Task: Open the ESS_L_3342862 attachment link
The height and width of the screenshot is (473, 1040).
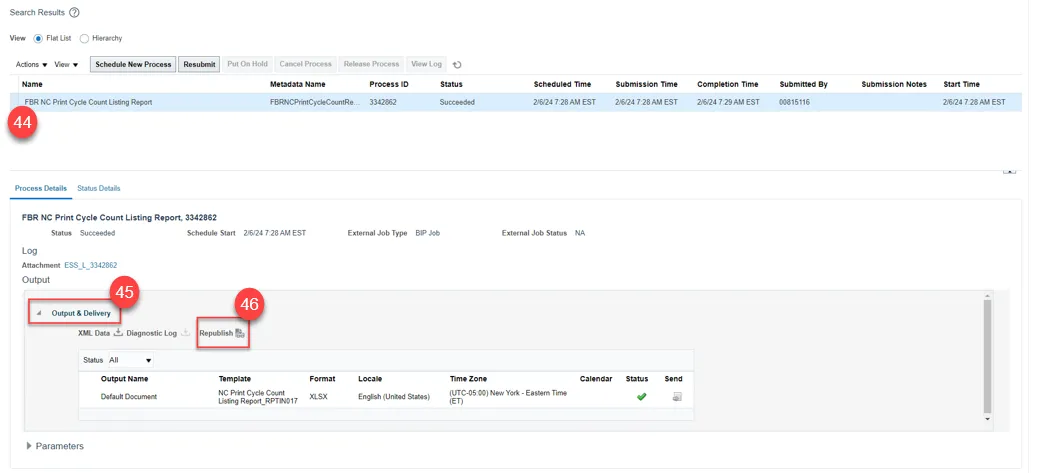Action: point(83,265)
